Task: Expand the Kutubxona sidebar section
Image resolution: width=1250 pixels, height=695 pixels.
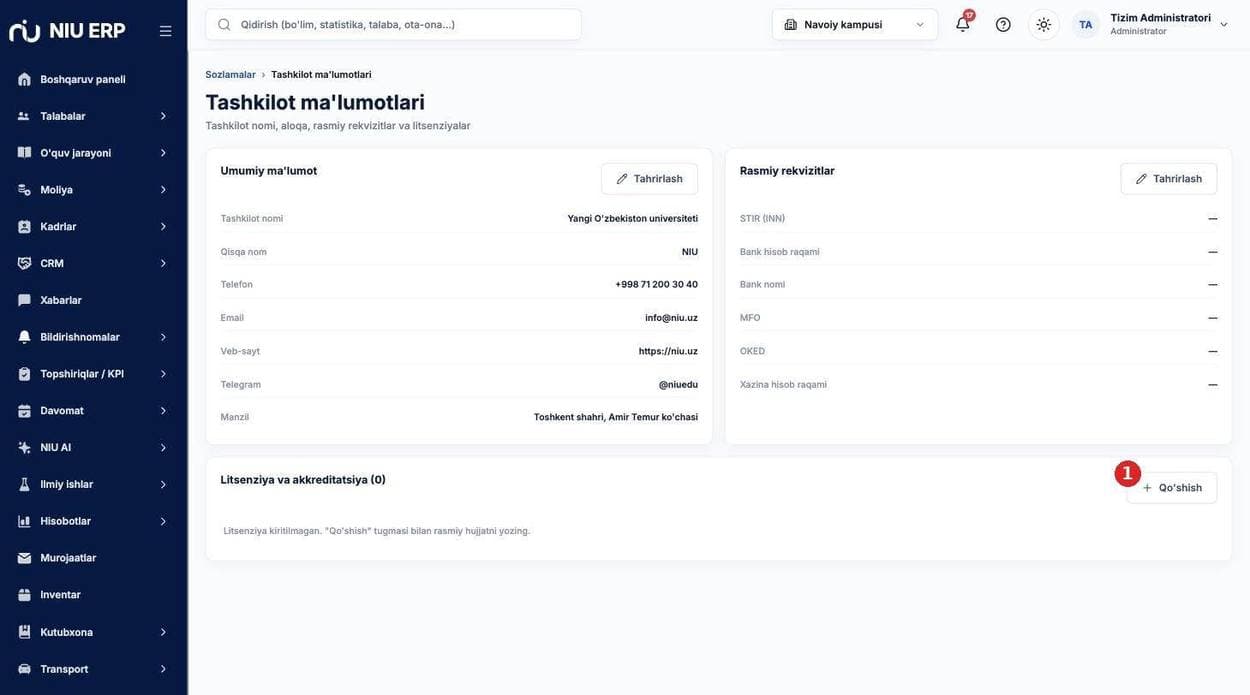Action: click(x=93, y=632)
